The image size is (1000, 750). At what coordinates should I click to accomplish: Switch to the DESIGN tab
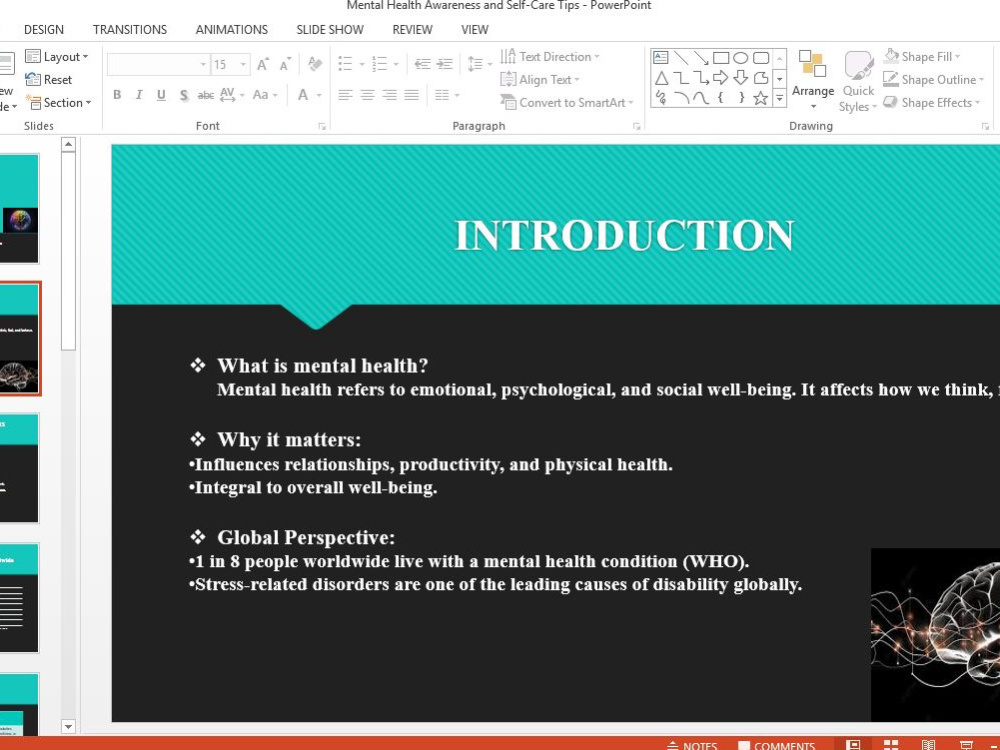pyautogui.click(x=44, y=29)
